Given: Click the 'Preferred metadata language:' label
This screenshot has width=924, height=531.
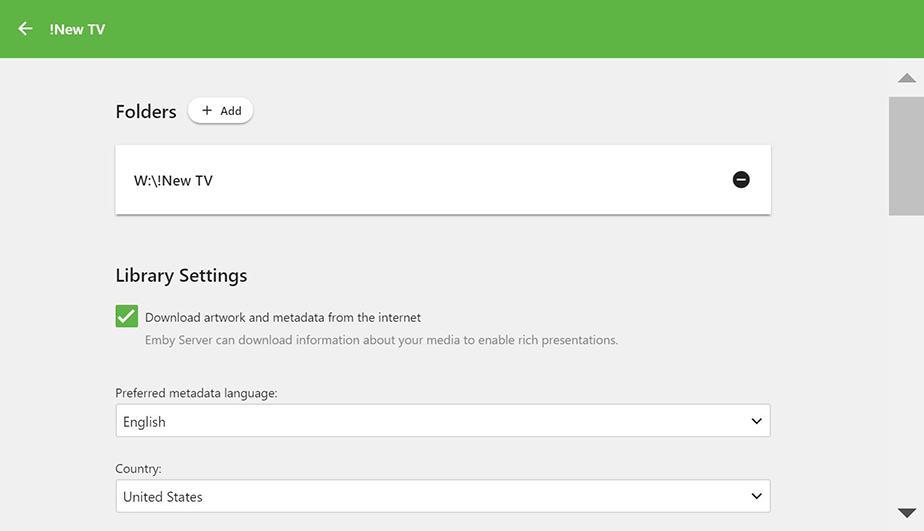Looking at the screenshot, I should click(196, 393).
